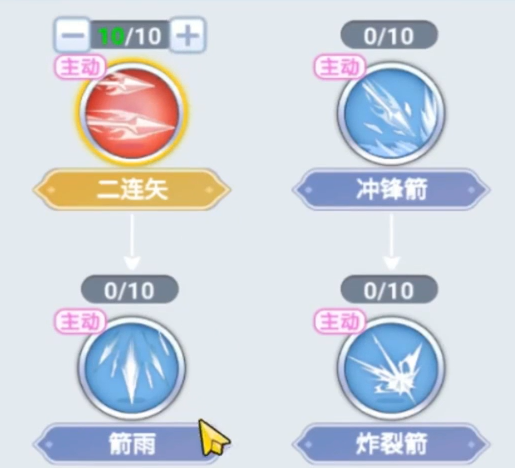Increase 二连矢 level with plus button

click(188, 35)
